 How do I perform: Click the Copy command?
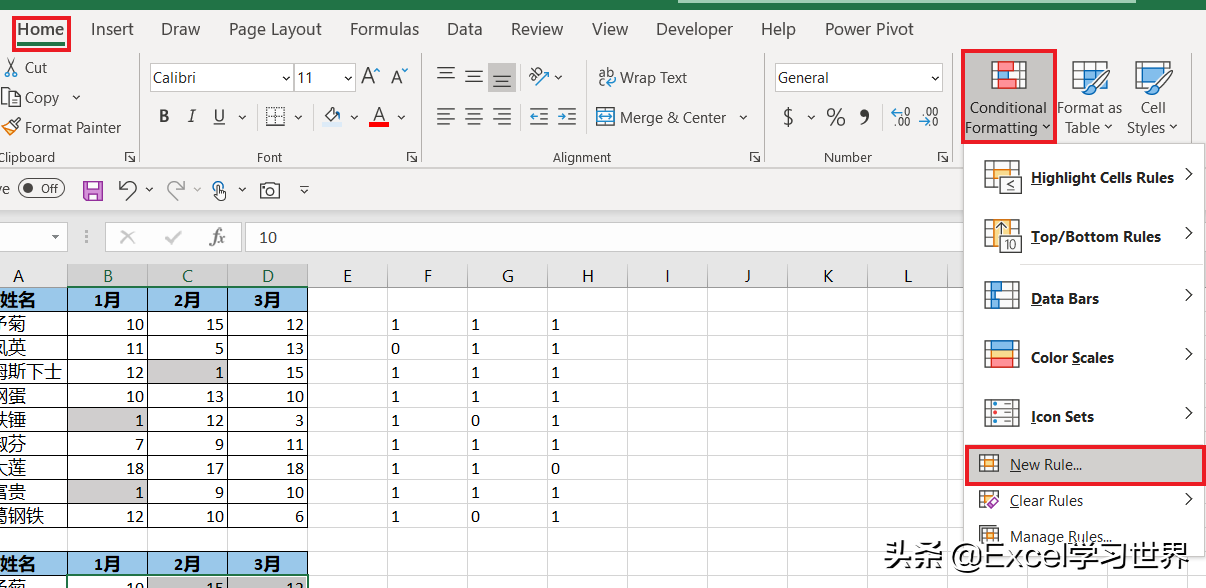point(30,98)
